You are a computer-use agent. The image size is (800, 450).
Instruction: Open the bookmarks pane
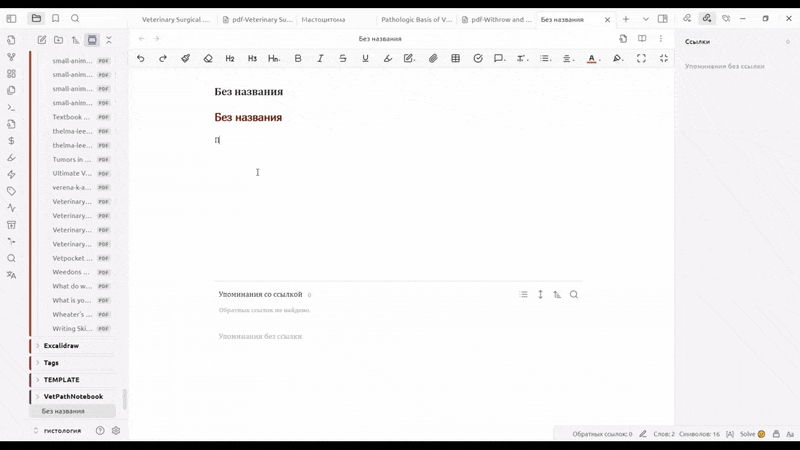(x=56, y=18)
